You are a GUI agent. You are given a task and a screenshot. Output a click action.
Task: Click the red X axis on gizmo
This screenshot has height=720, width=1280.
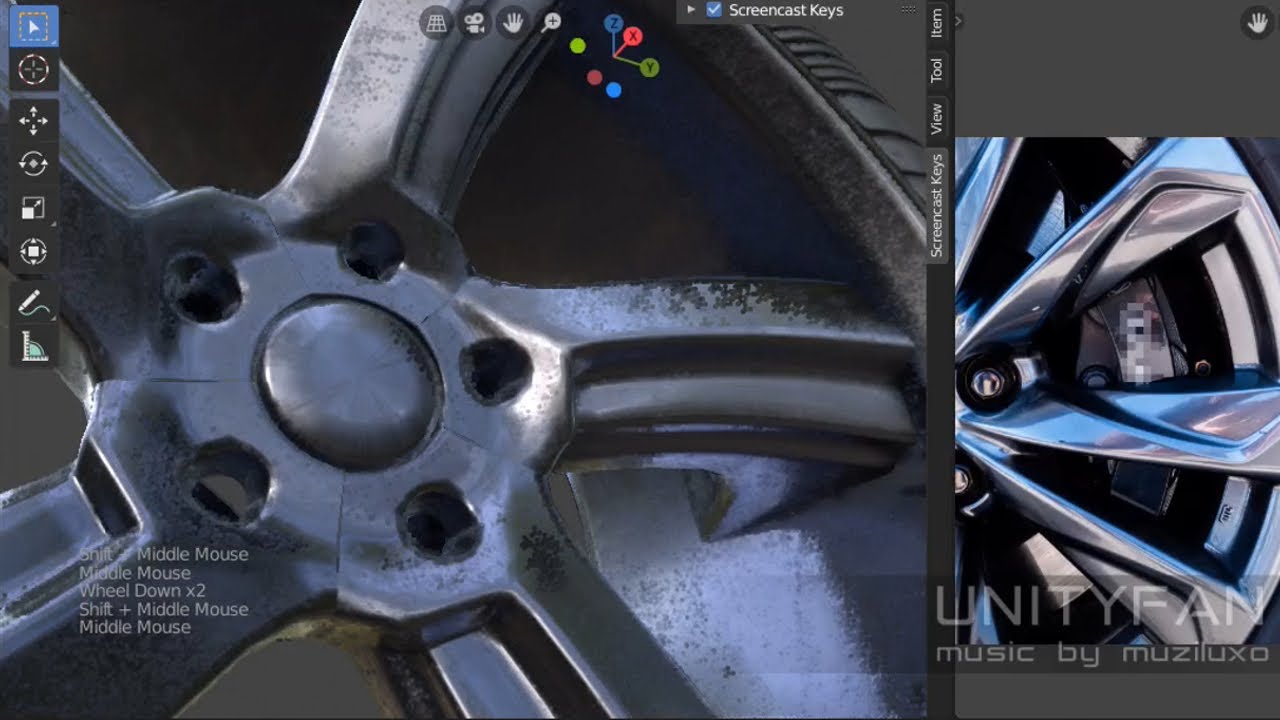click(x=632, y=36)
